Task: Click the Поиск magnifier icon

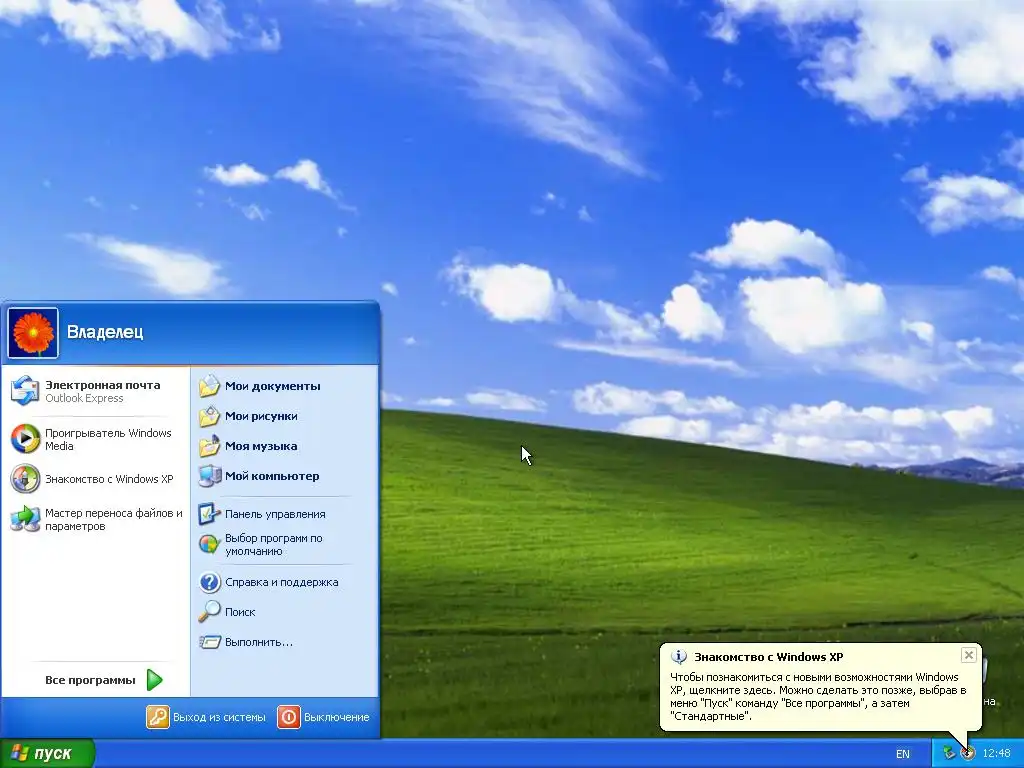Action: pos(210,612)
